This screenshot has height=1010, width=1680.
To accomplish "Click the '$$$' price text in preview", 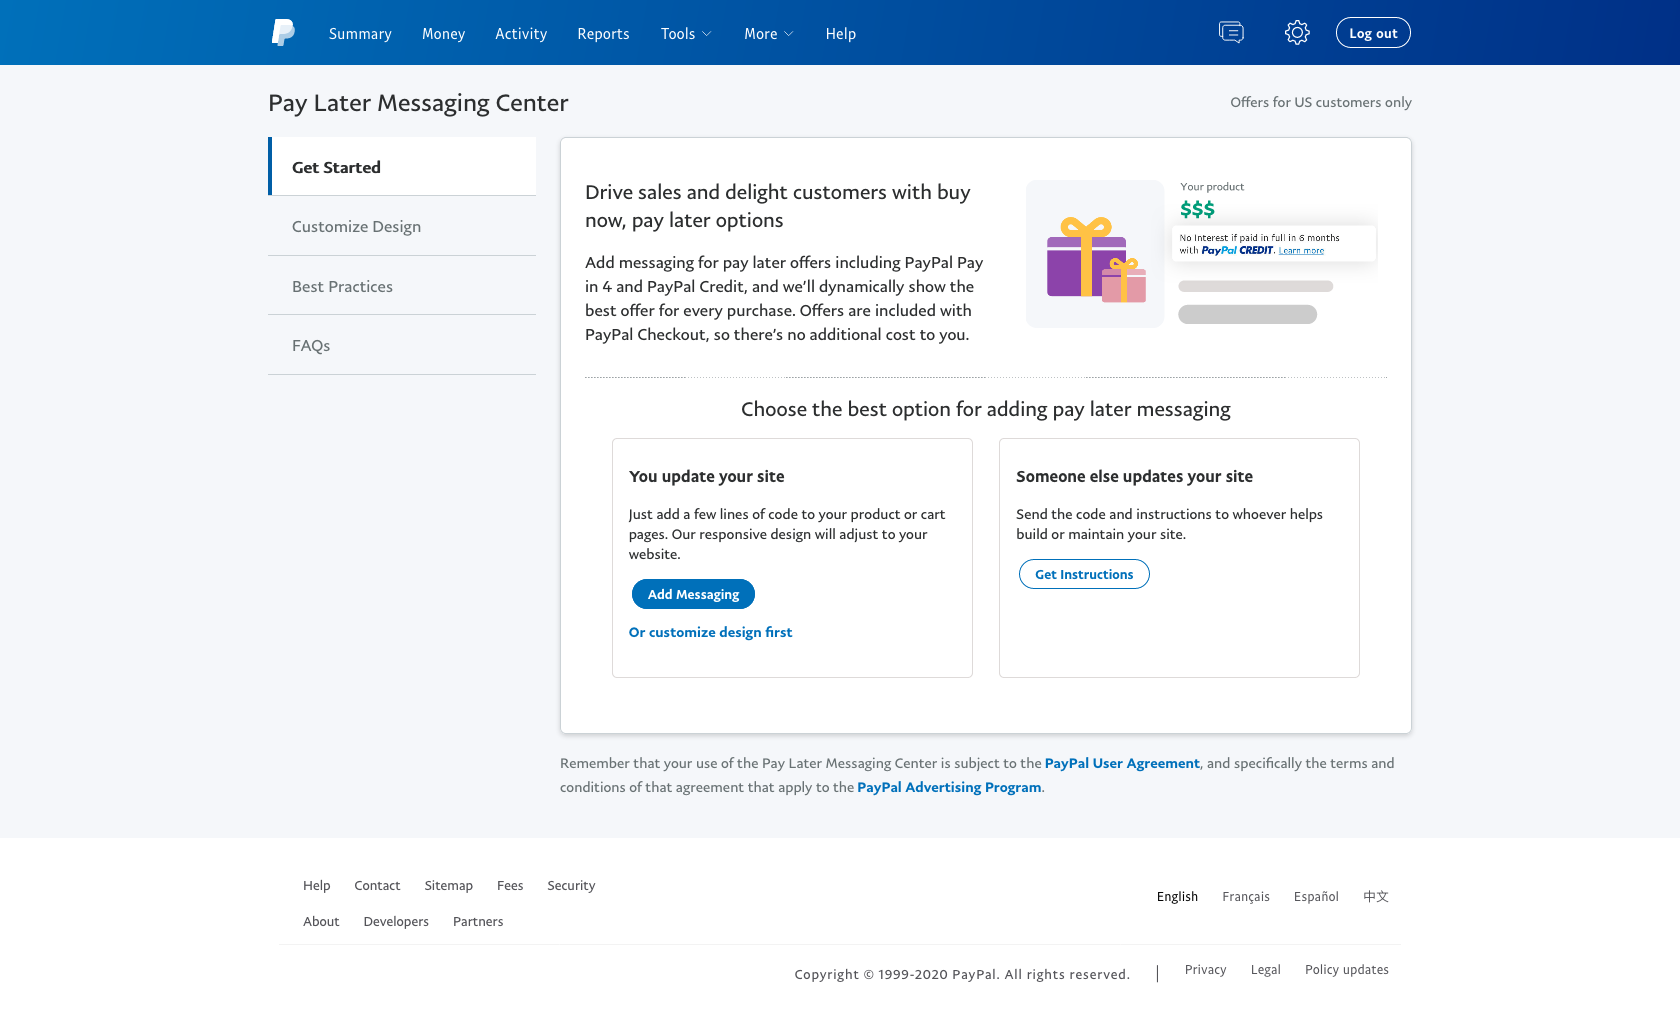I will 1197,209.
